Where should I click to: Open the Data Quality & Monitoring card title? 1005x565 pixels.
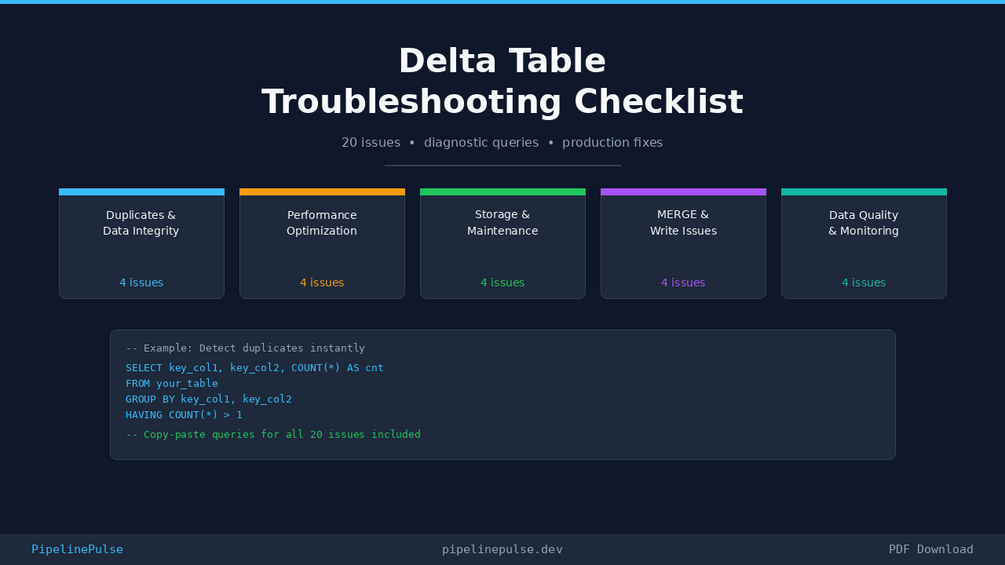(863, 223)
